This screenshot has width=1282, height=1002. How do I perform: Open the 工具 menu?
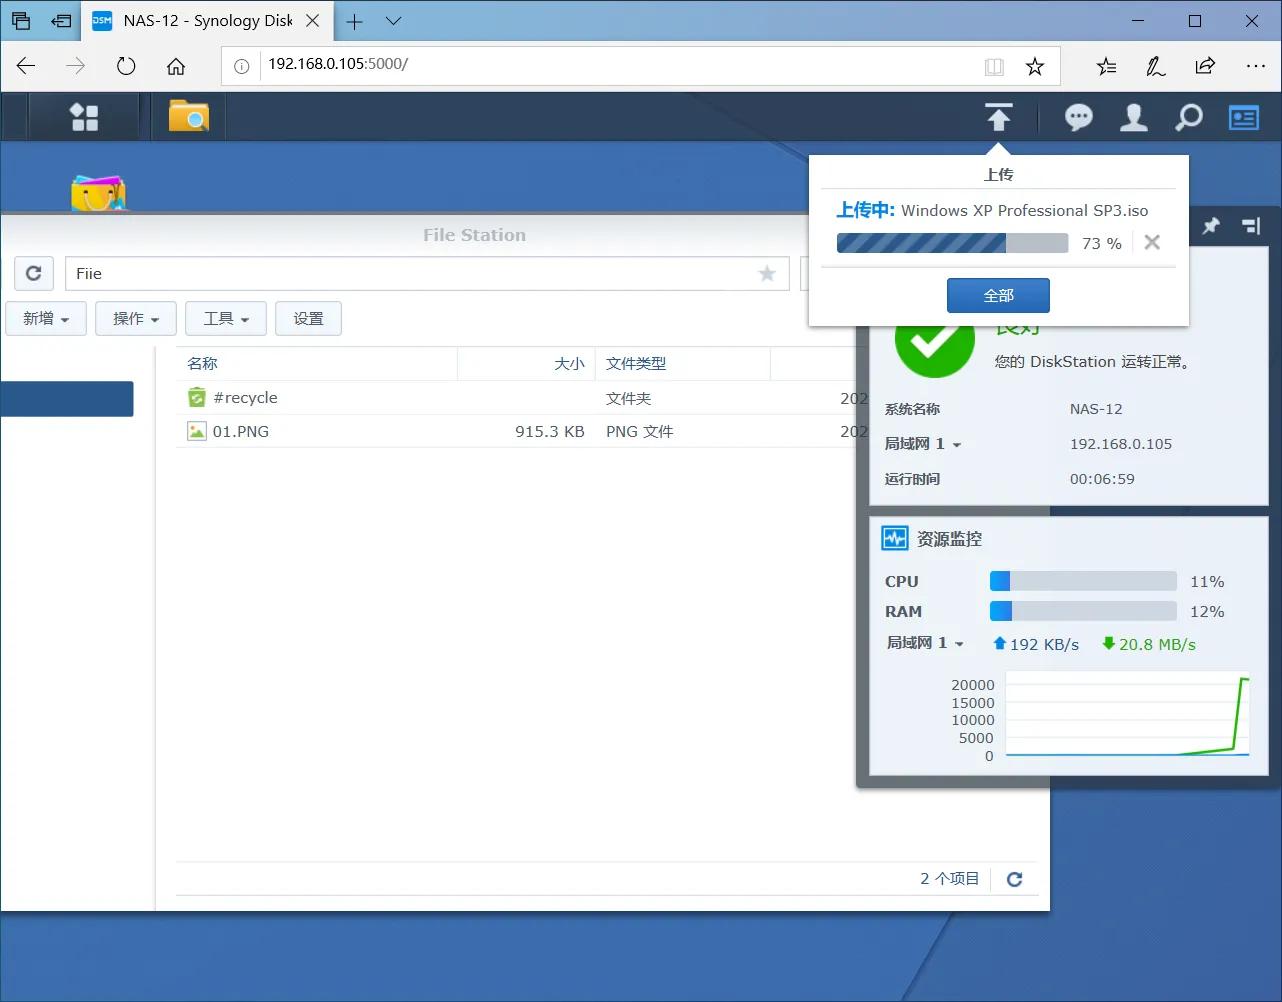(225, 318)
